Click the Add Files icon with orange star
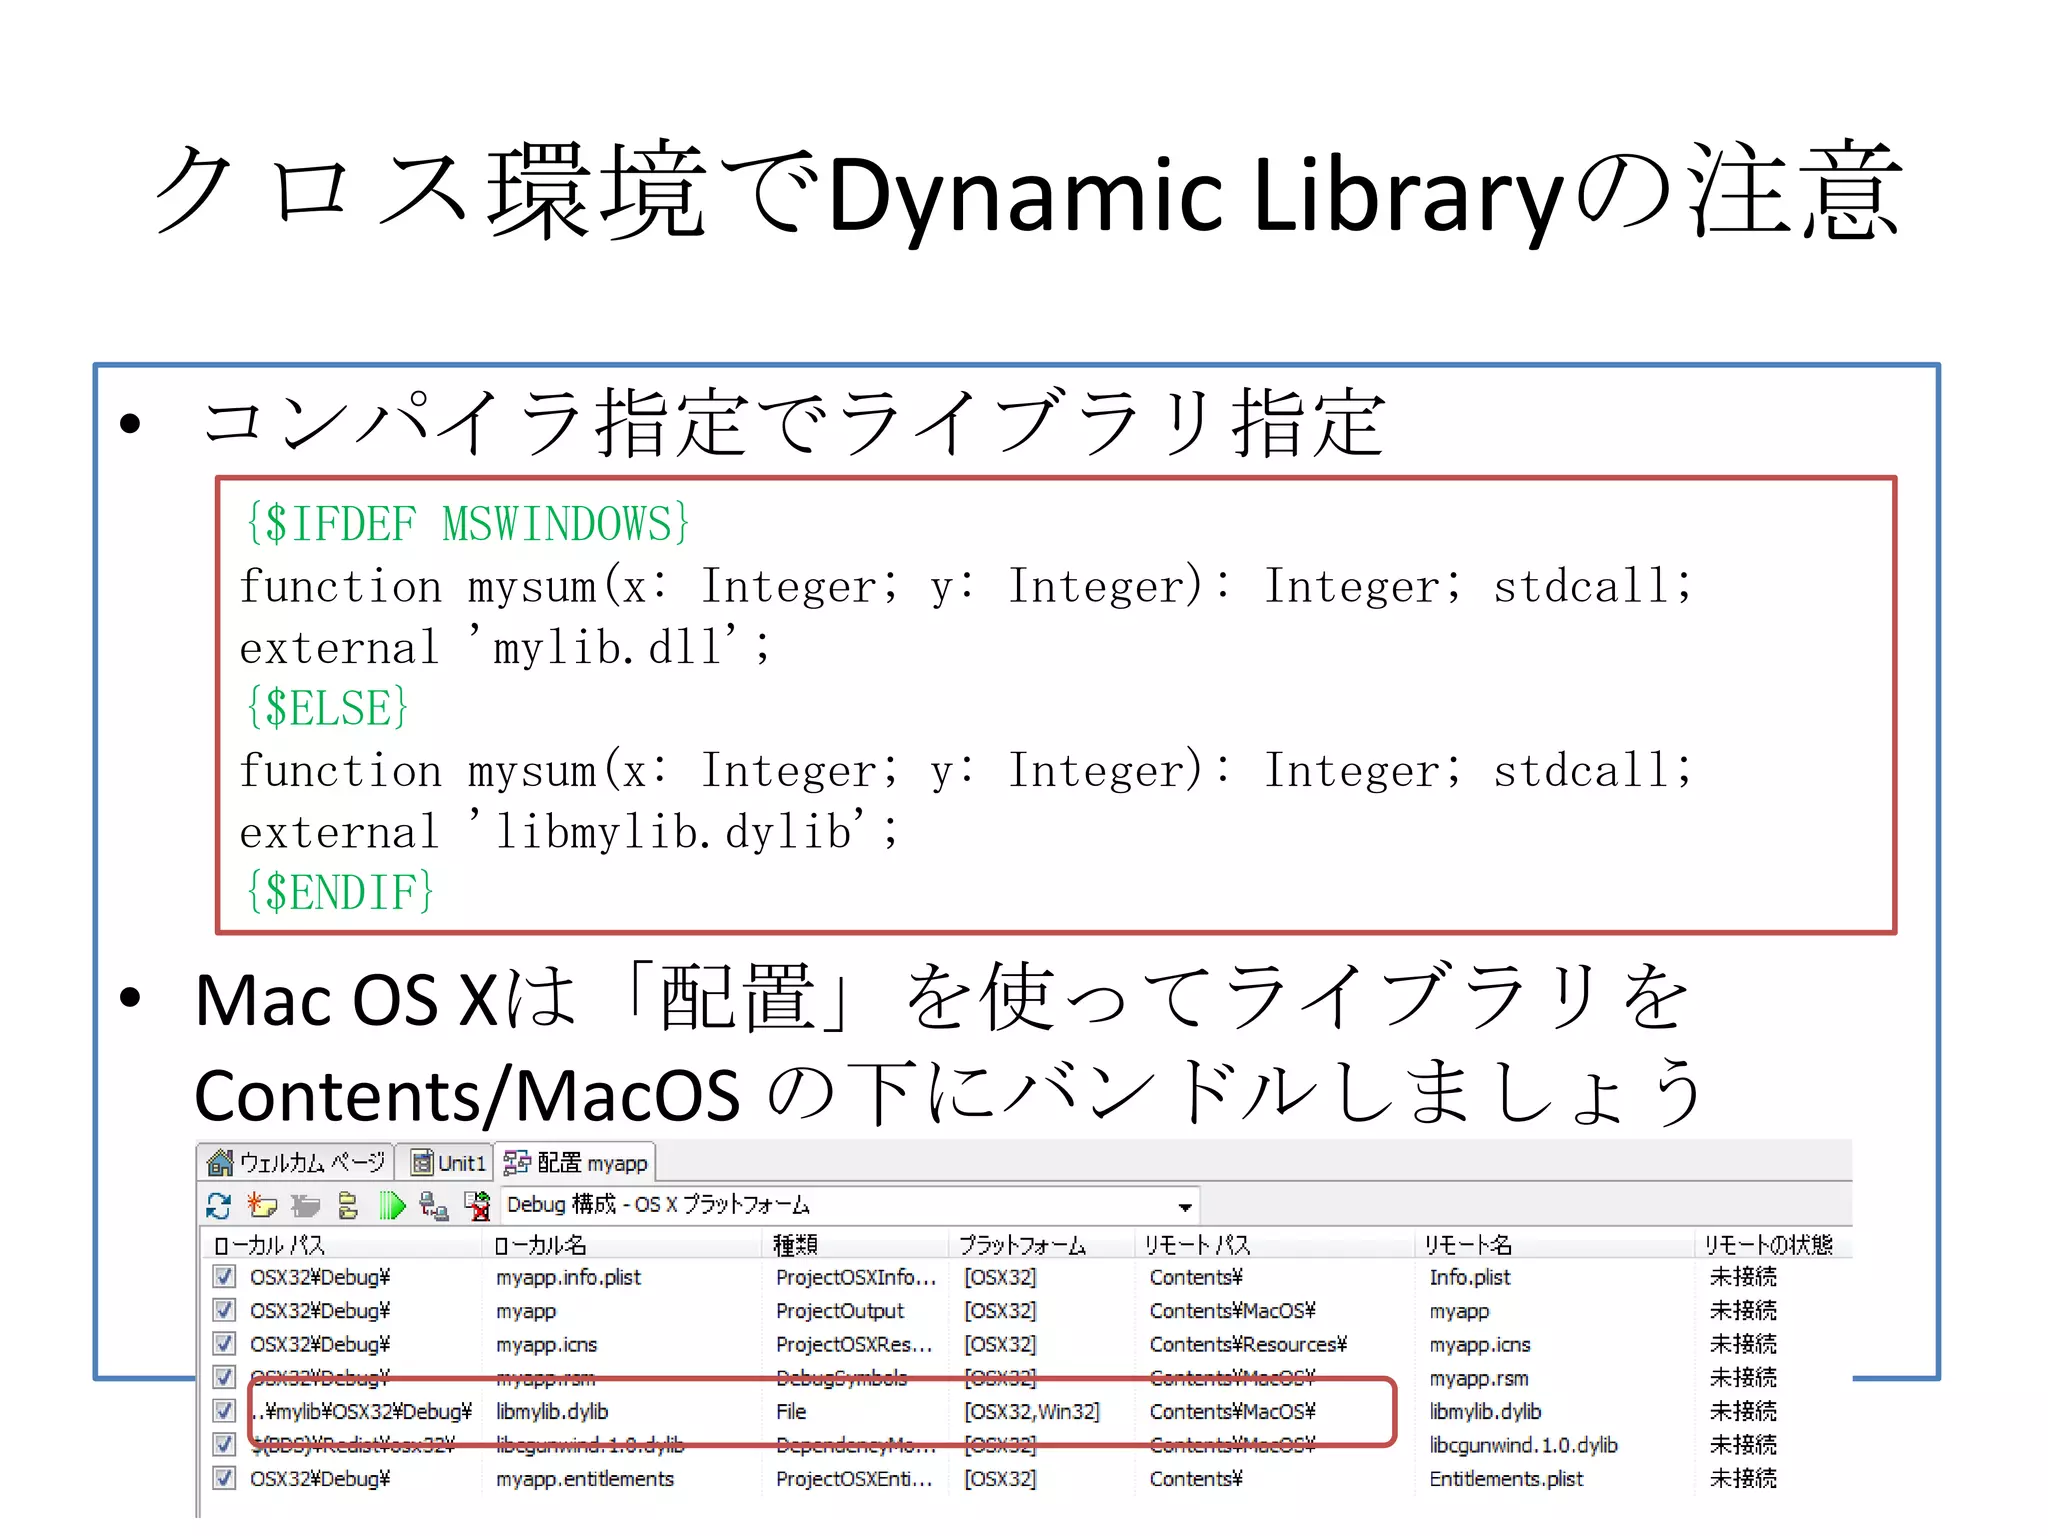 (x=262, y=1206)
